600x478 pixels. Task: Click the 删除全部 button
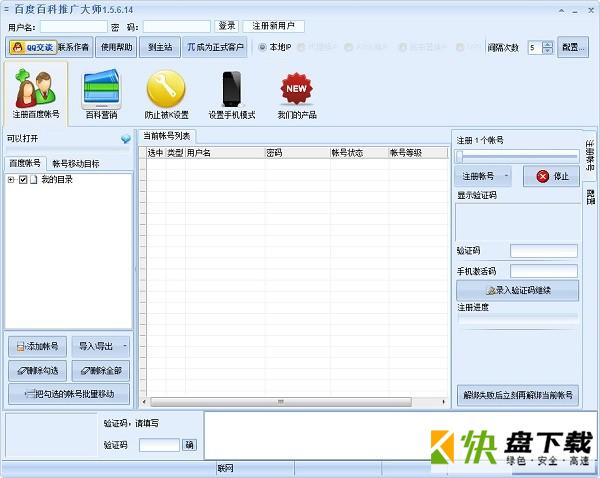tap(101, 370)
